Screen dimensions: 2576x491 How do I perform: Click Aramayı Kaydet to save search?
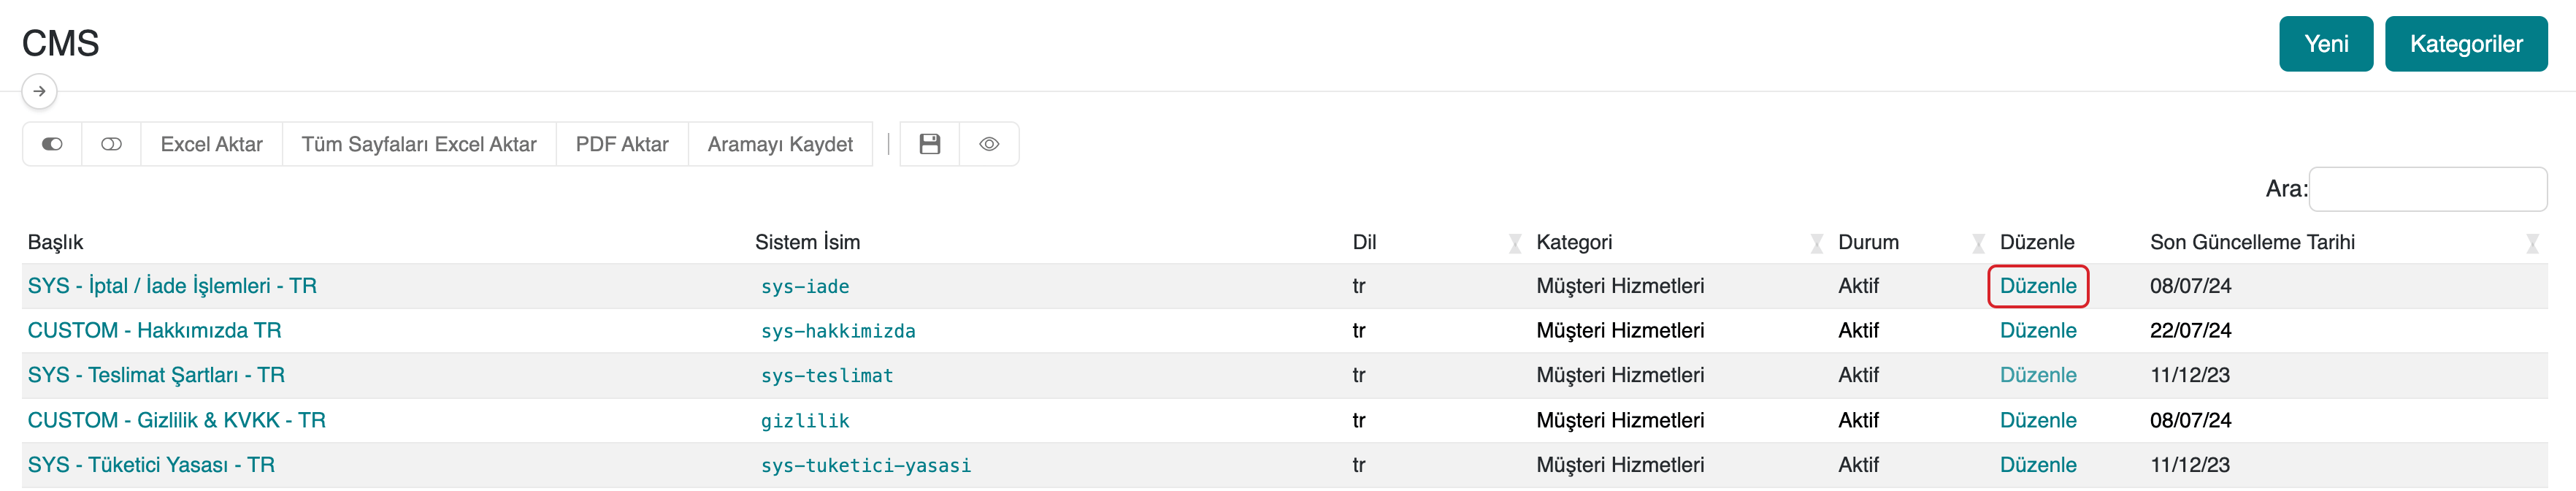779,144
